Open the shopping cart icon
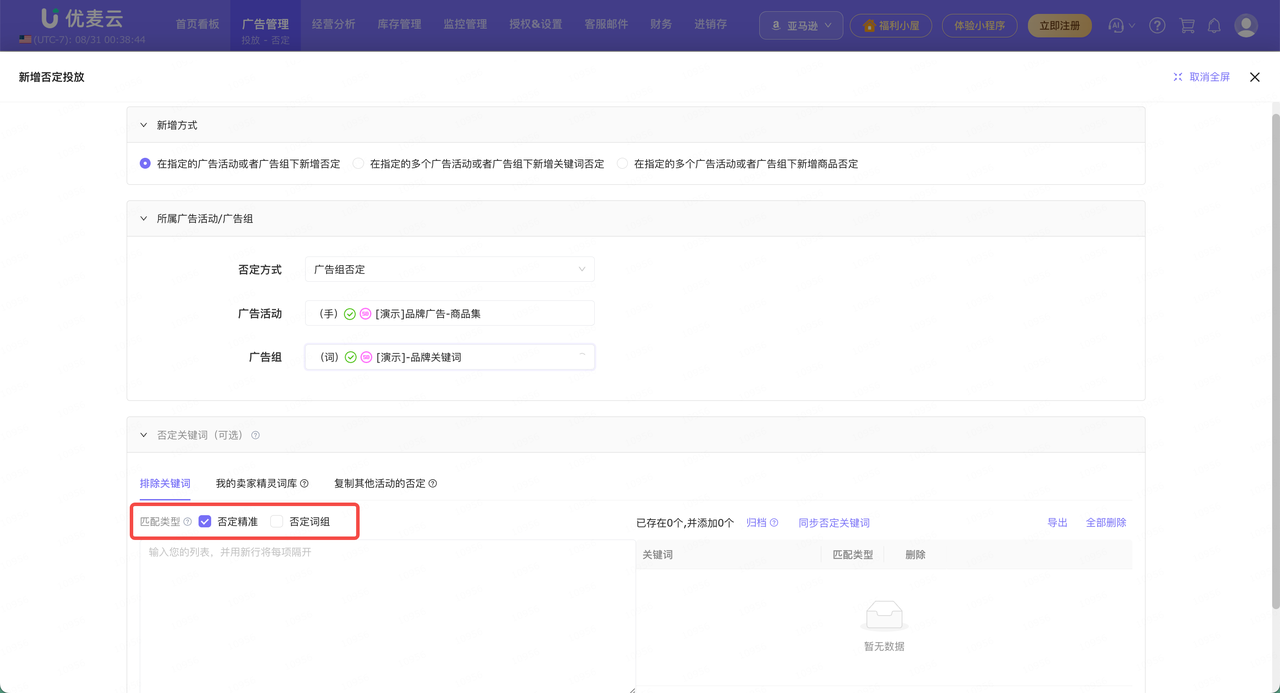The height and width of the screenshot is (693, 1280). click(x=1186, y=25)
